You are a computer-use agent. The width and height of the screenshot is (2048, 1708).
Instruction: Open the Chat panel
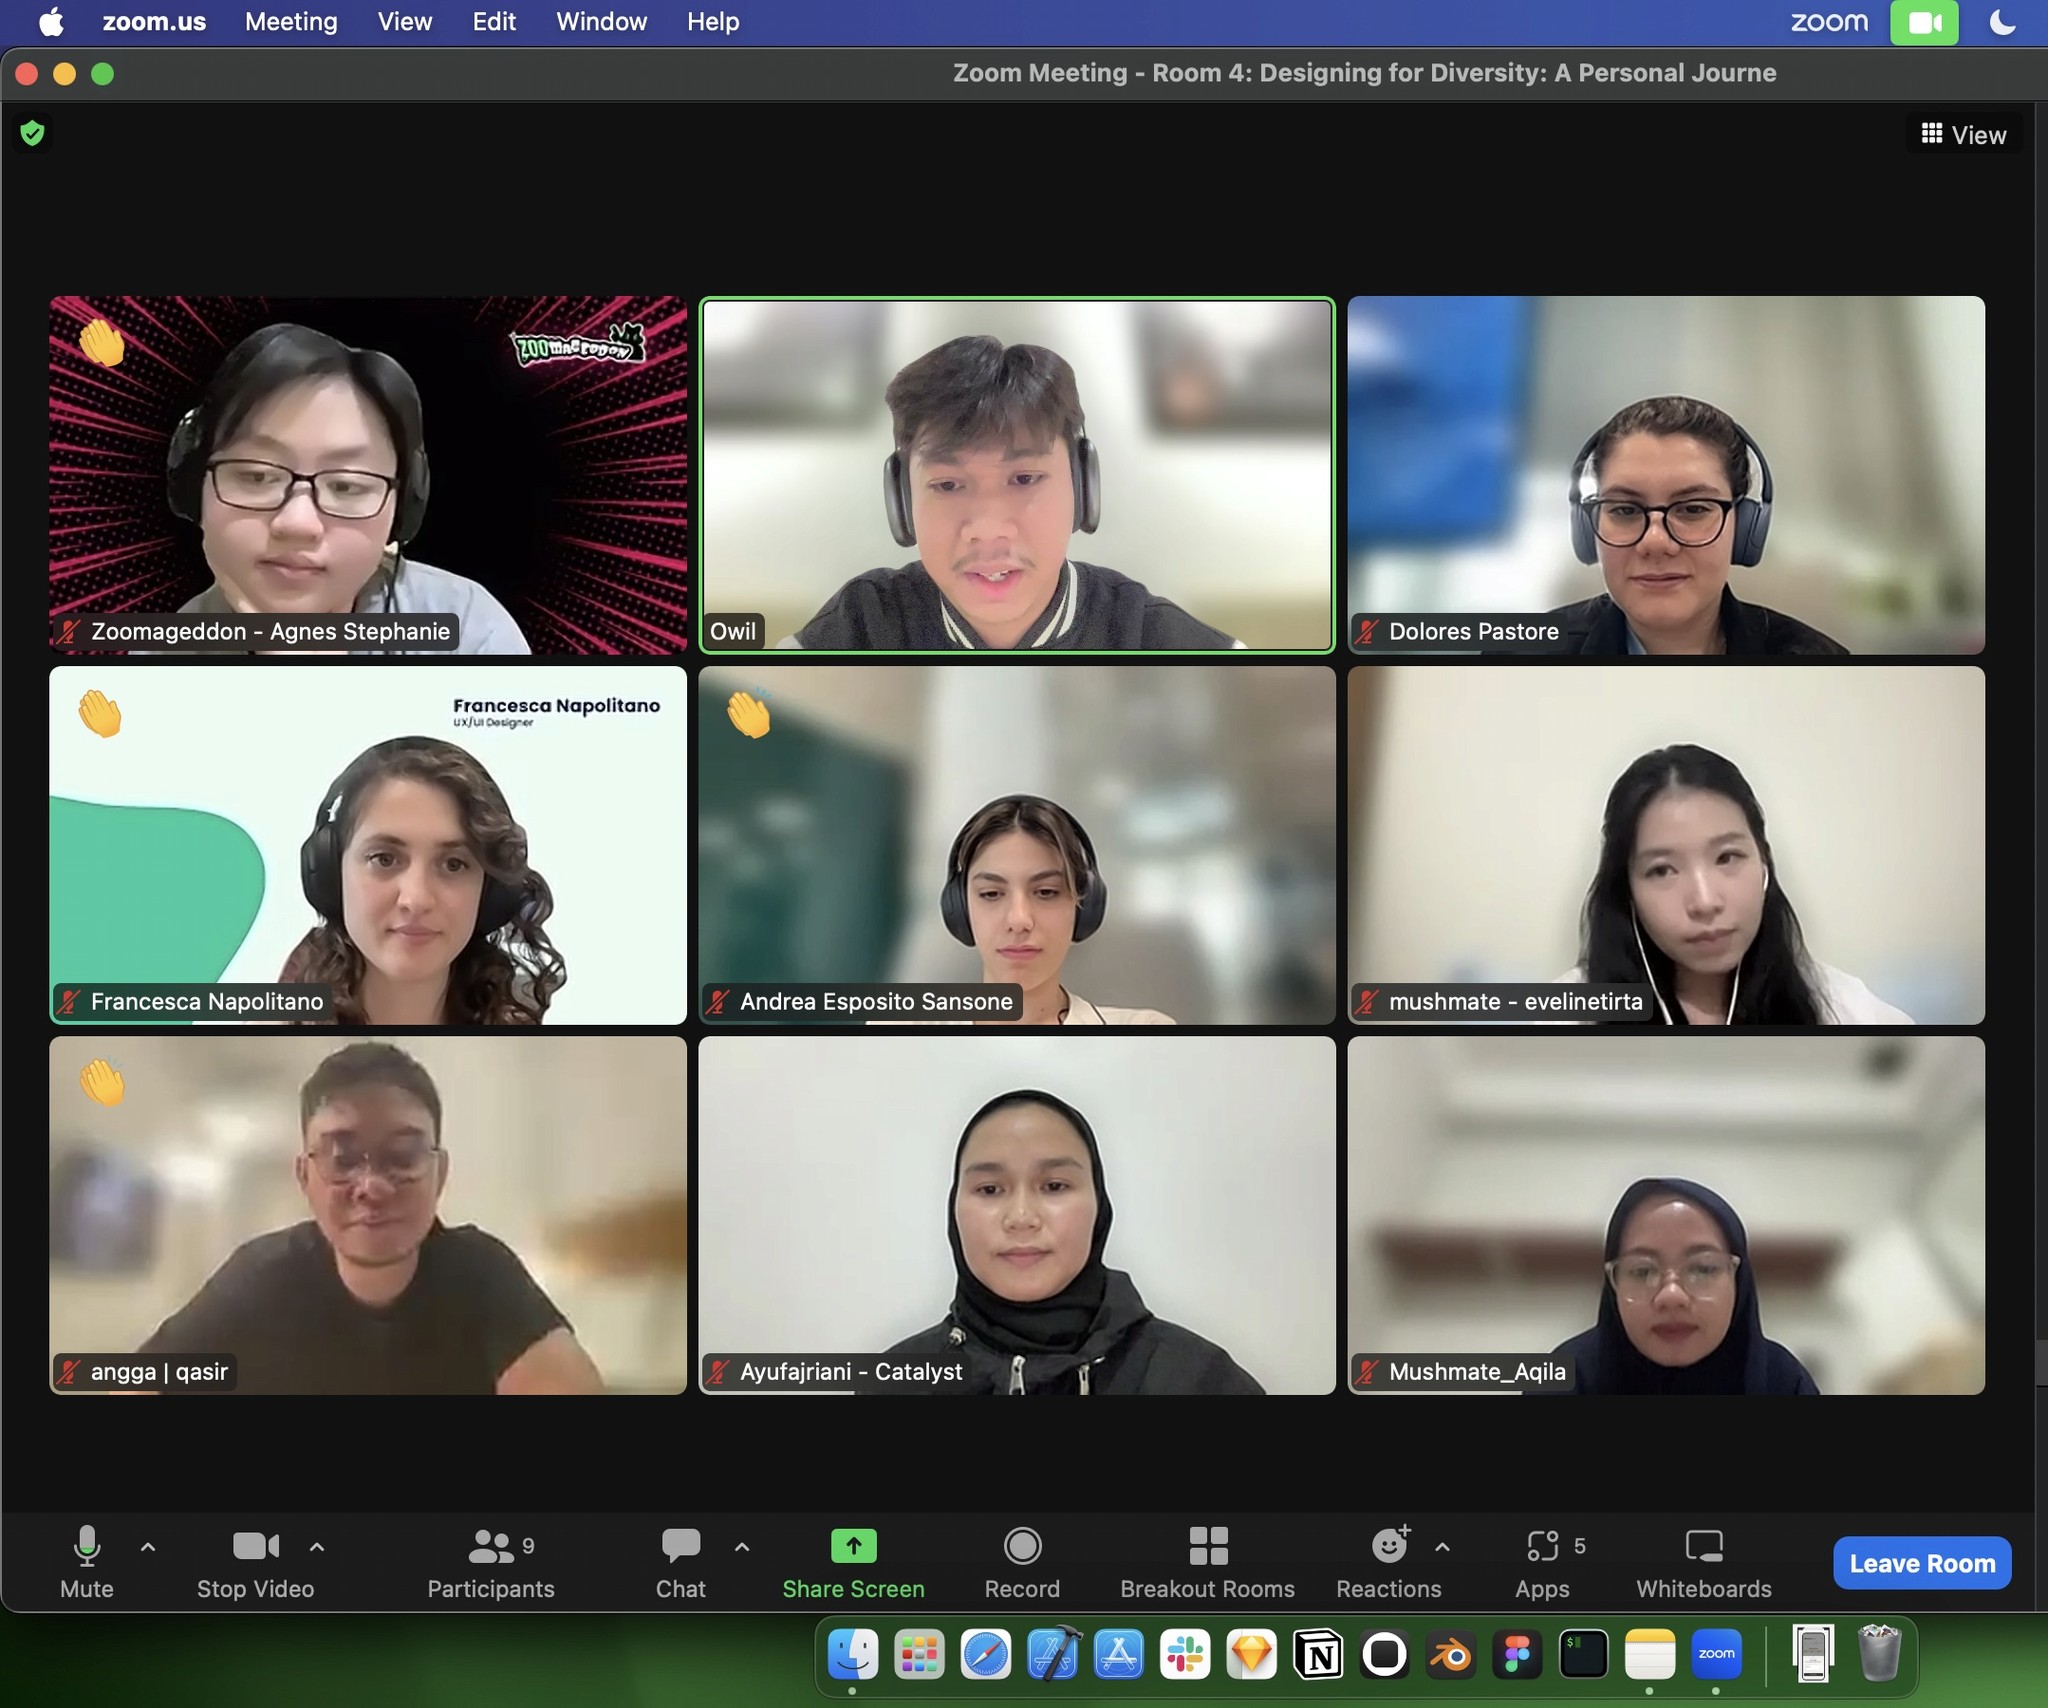tap(680, 1546)
